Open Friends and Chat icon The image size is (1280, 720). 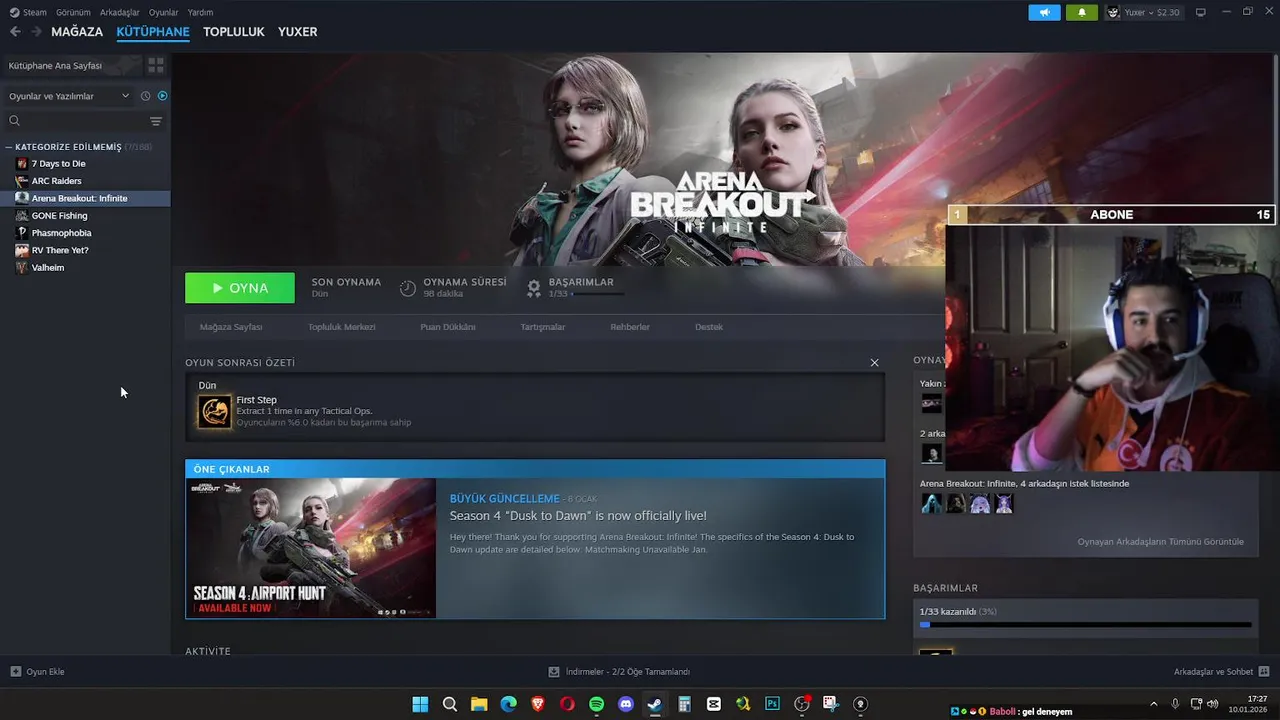coord(1264,672)
